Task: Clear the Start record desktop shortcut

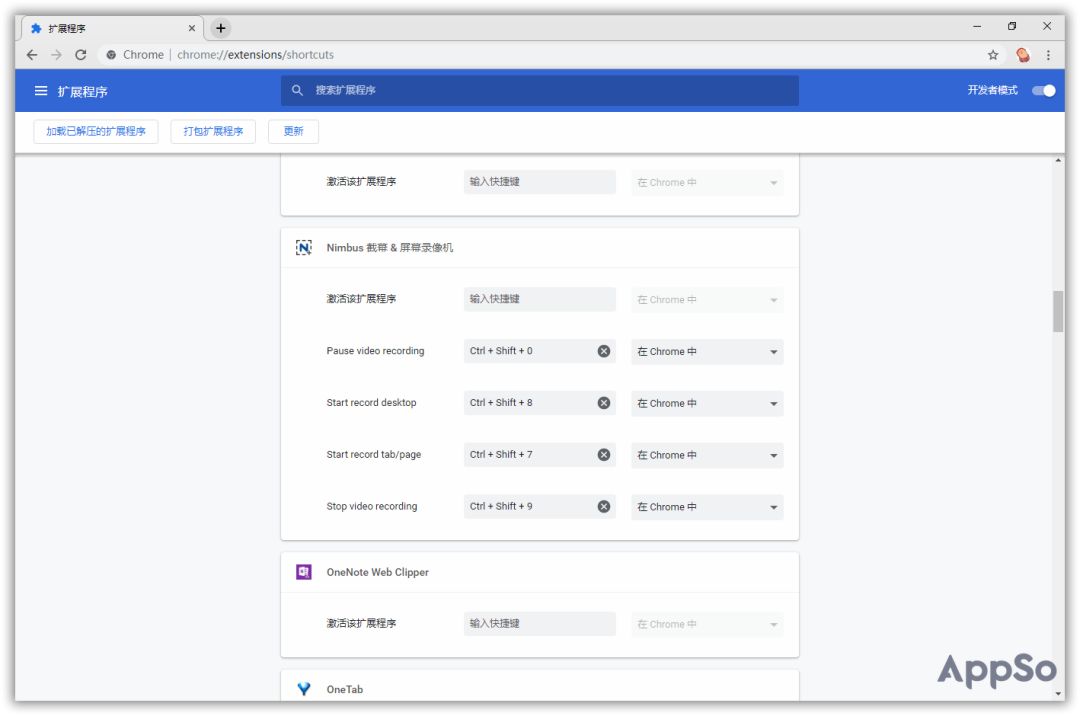Action: pyautogui.click(x=603, y=403)
